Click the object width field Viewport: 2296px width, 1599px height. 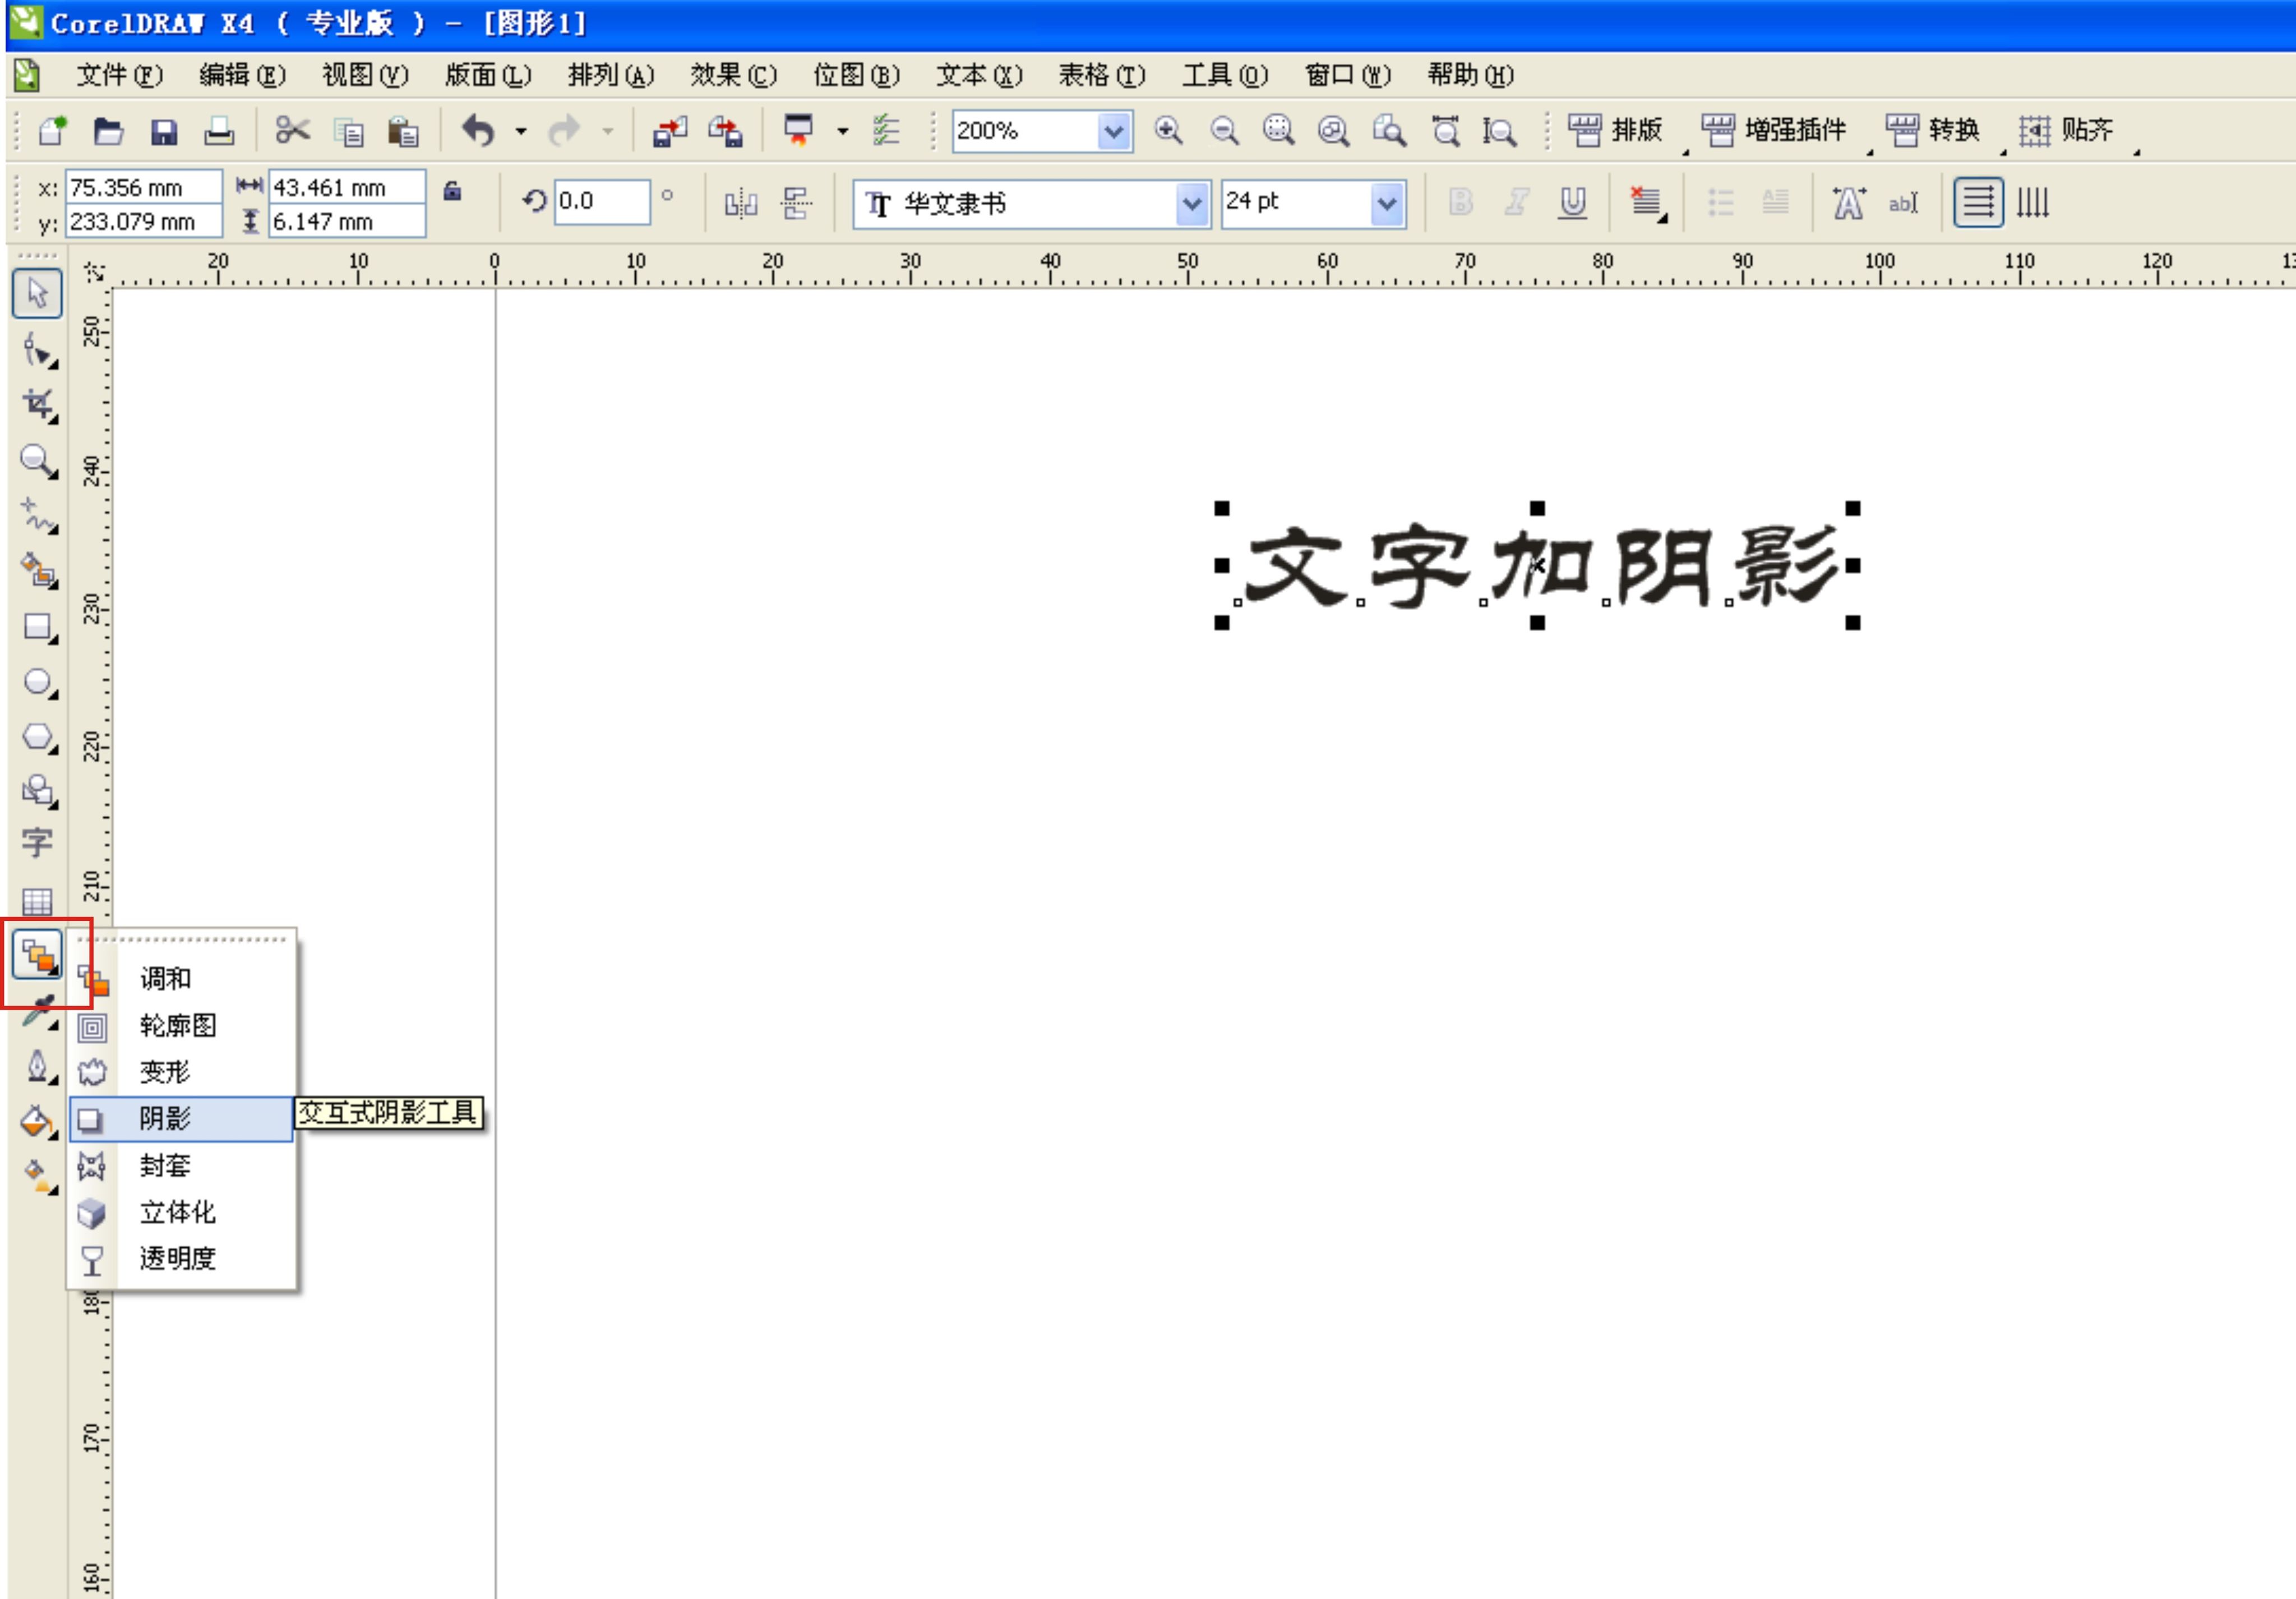(x=347, y=187)
